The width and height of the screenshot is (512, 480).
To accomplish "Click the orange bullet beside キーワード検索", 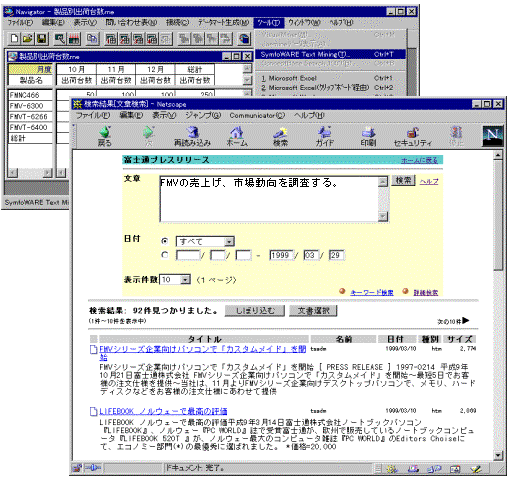I will [342, 291].
